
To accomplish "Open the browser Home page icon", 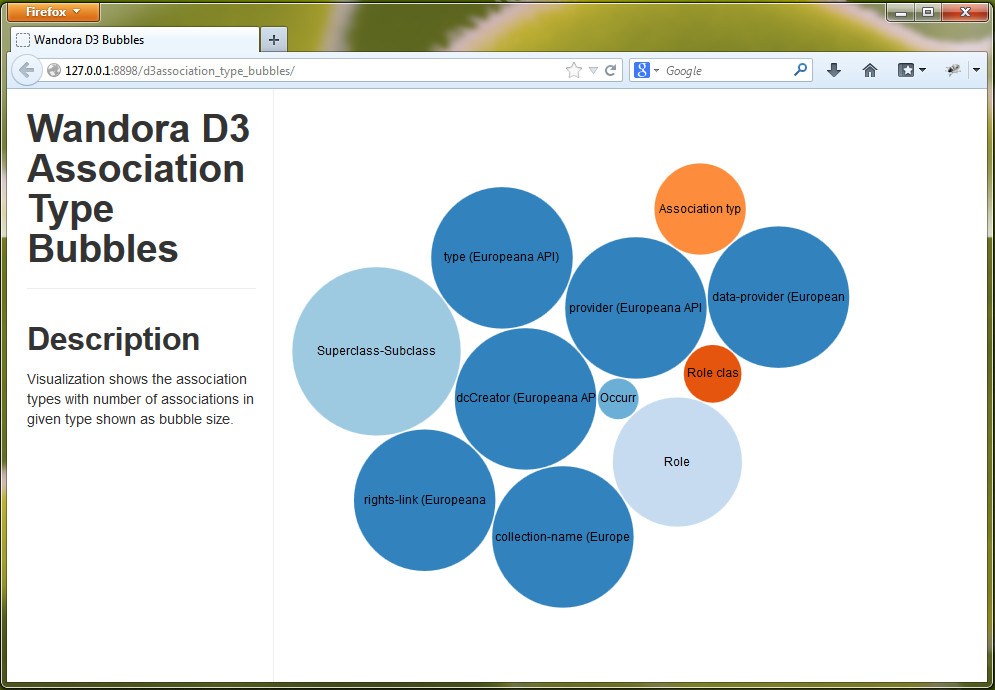I will click(869, 70).
